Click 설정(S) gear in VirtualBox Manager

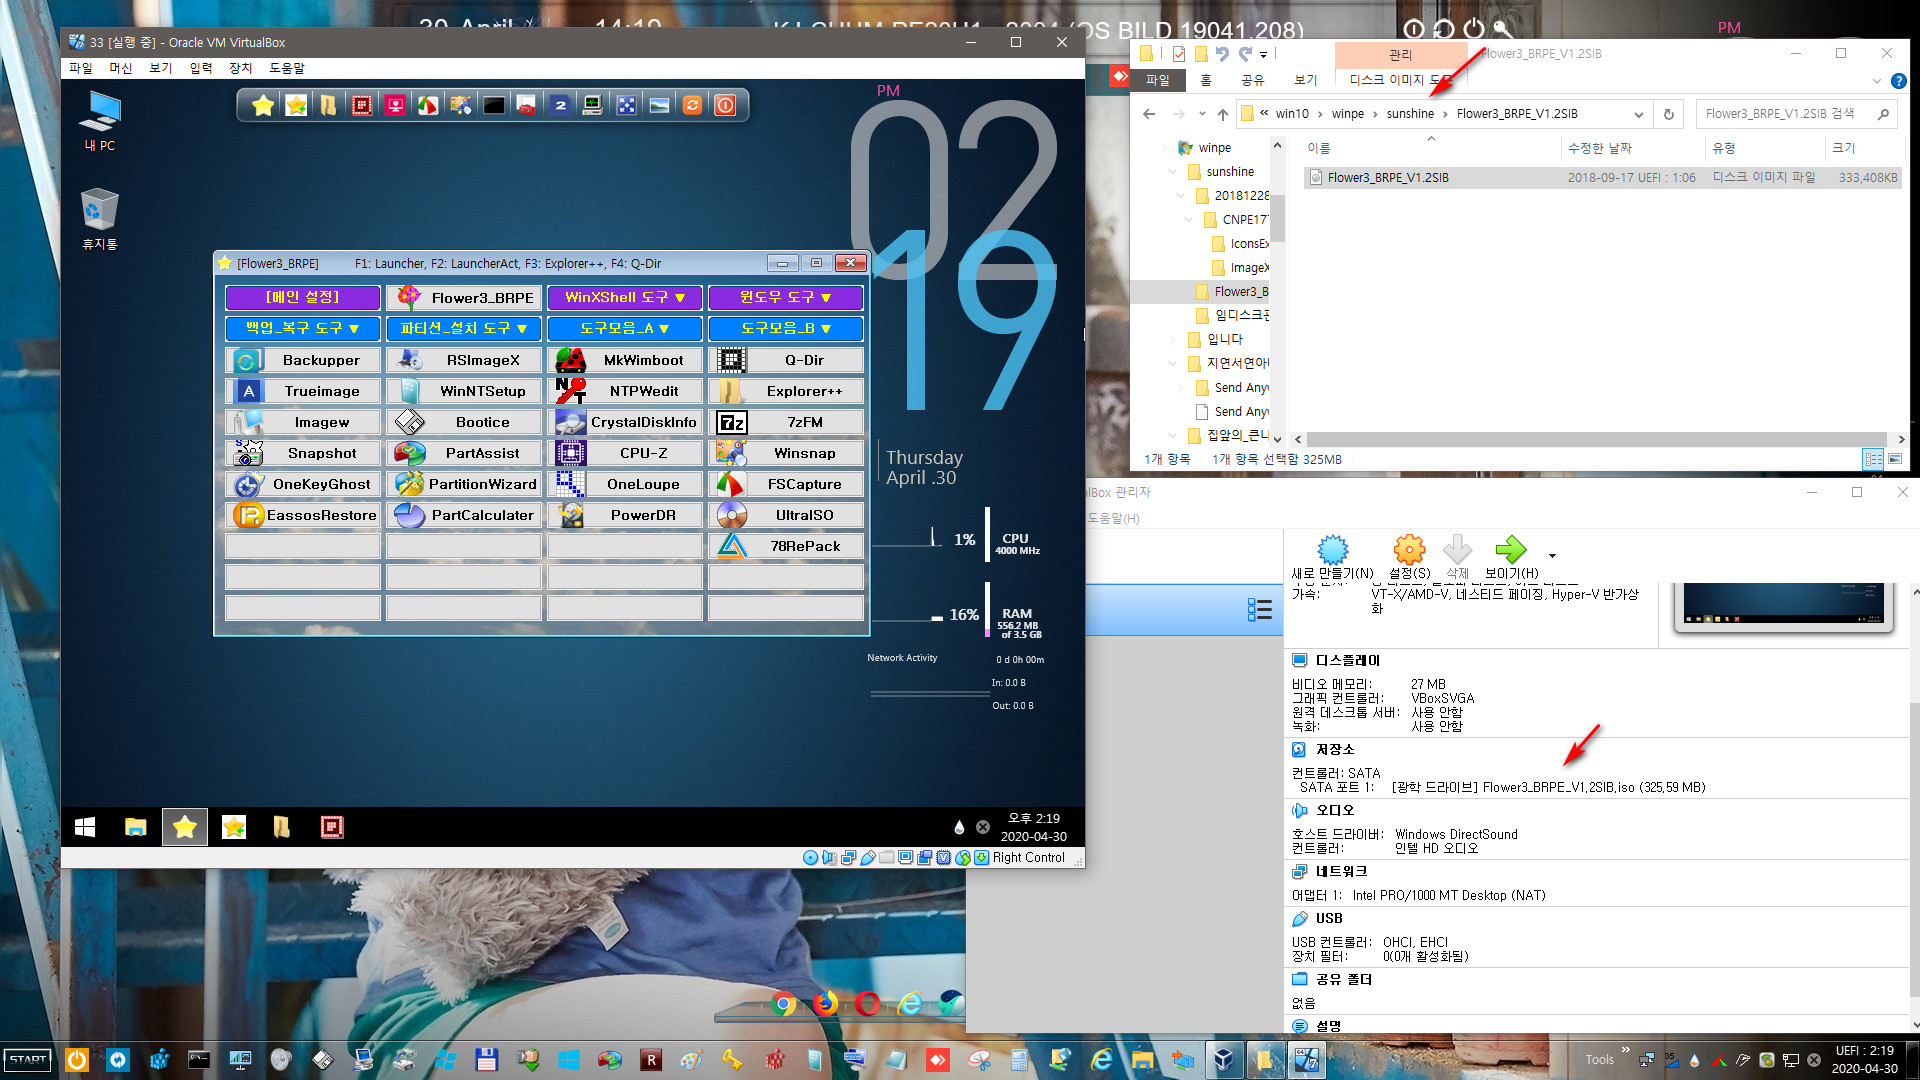coord(1409,558)
